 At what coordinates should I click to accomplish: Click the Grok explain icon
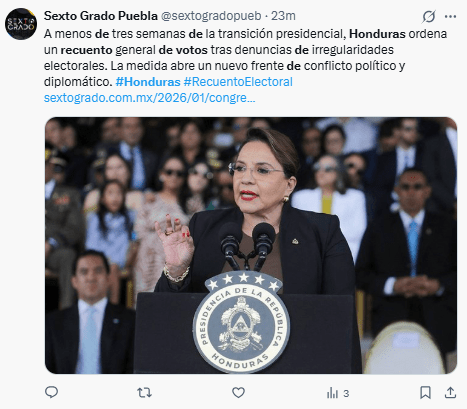[x=428, y=16]
